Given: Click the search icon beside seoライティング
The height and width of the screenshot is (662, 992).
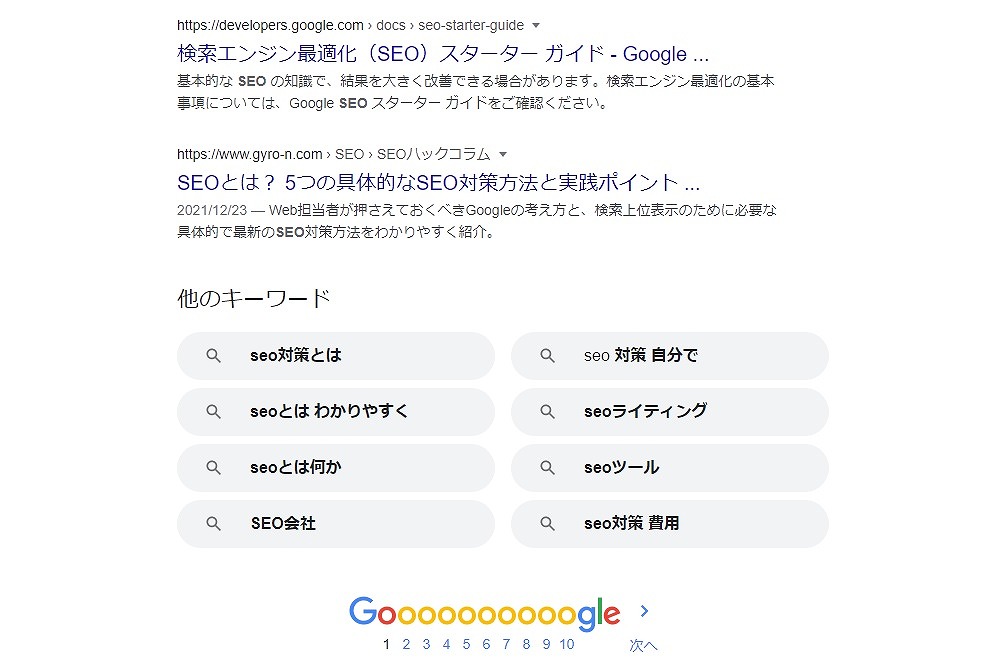Looking at the screenshot, I should pyautogui.click(x=547, y=412).
